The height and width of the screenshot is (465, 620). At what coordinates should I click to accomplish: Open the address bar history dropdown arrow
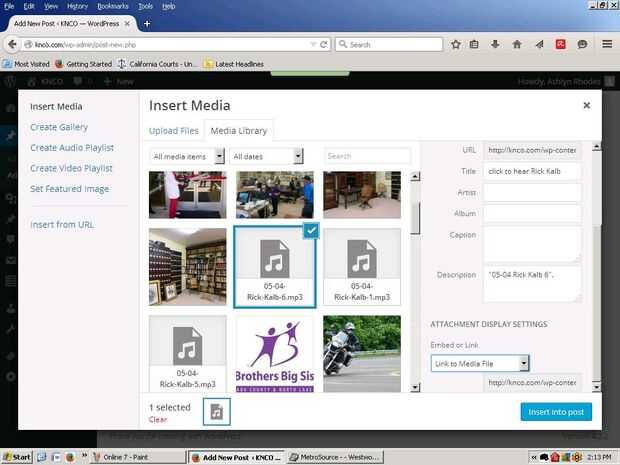313,44
